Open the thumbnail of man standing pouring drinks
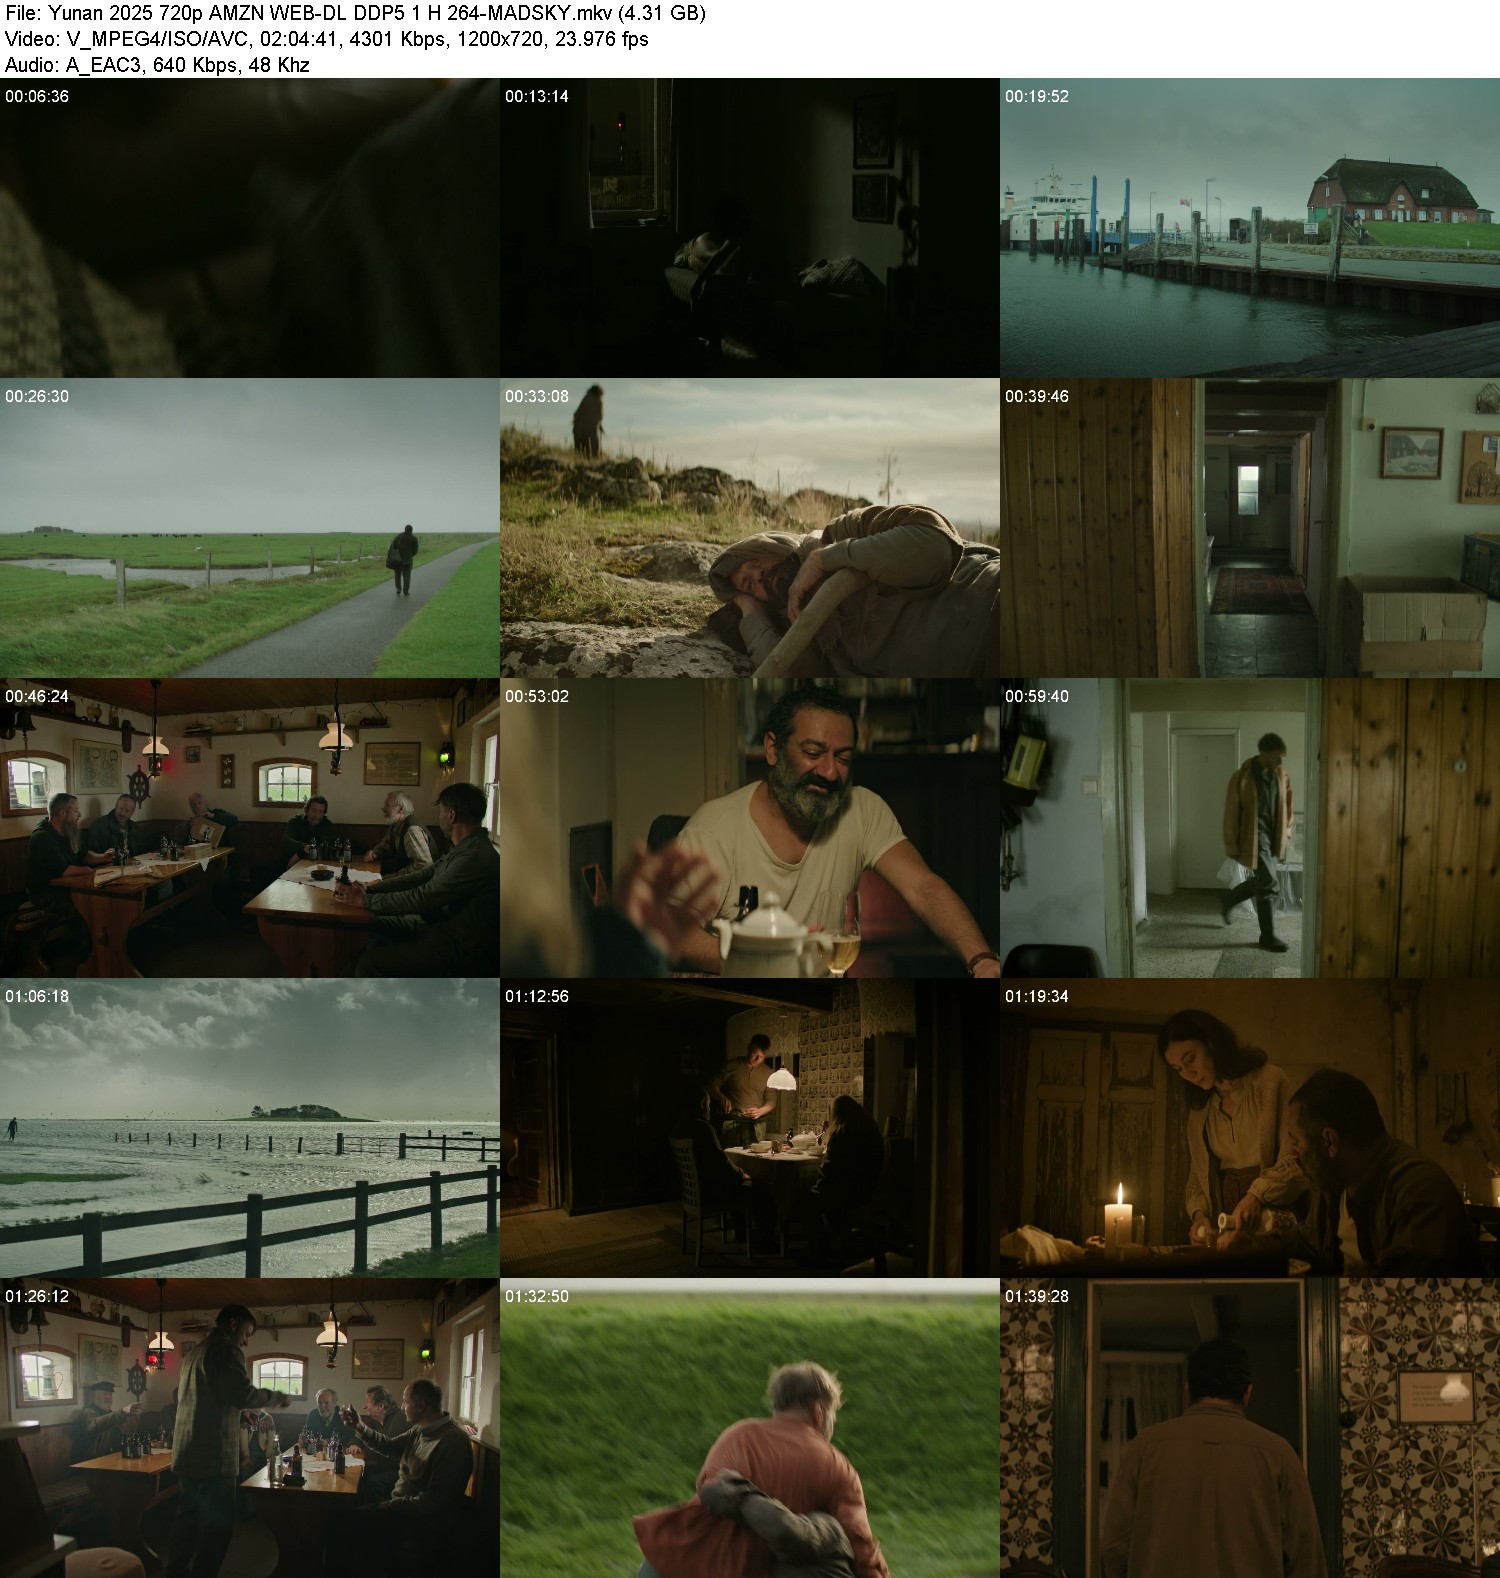The width and height of the screenshot is (1500, 1578). pyautogui.click(x=250, y=1428)
